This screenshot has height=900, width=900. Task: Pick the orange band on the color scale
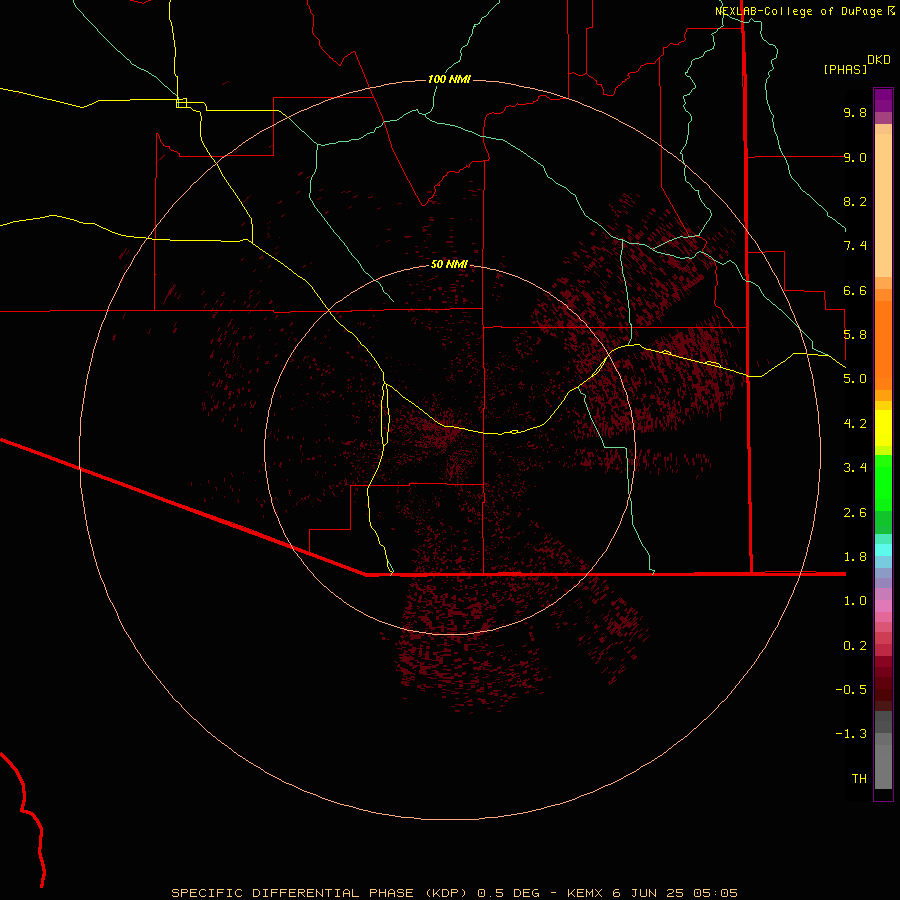(883, 345)
